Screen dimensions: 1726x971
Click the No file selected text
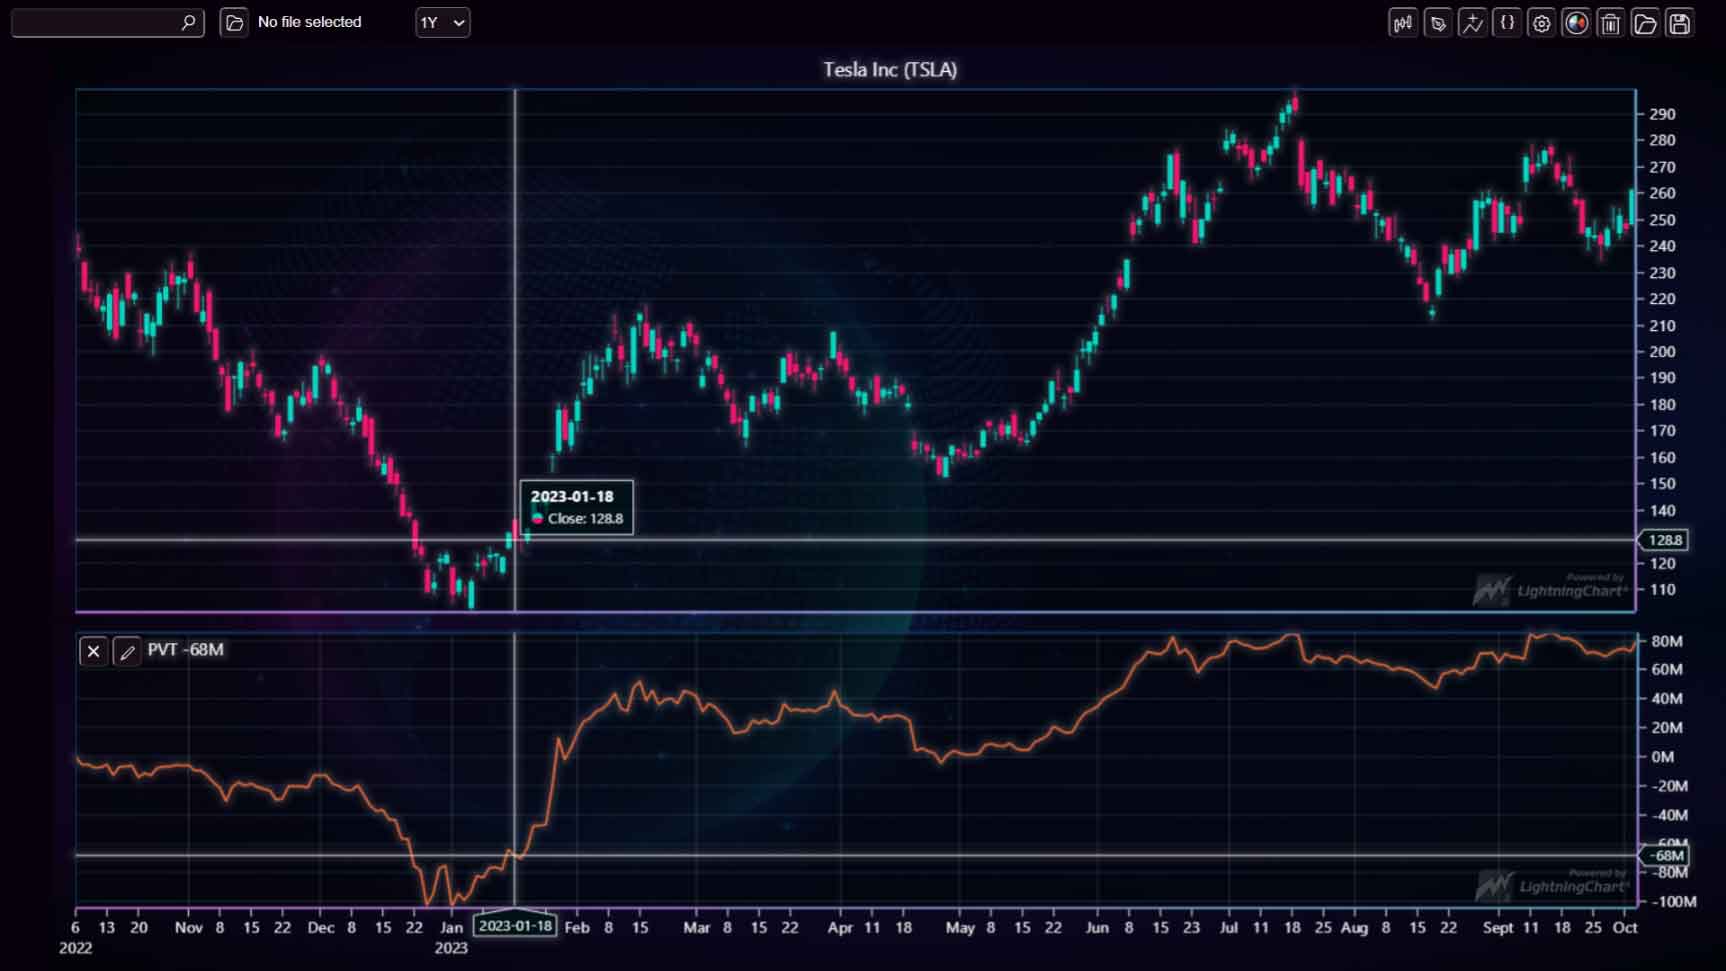309,22
